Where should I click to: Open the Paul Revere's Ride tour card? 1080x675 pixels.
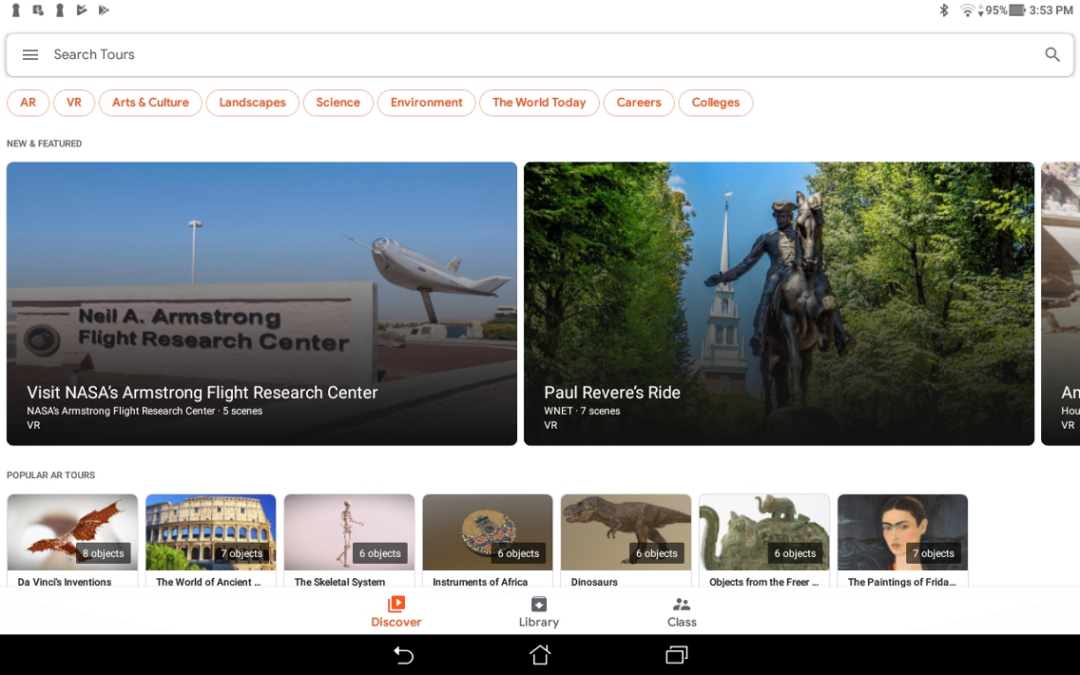tap(778, 303)
